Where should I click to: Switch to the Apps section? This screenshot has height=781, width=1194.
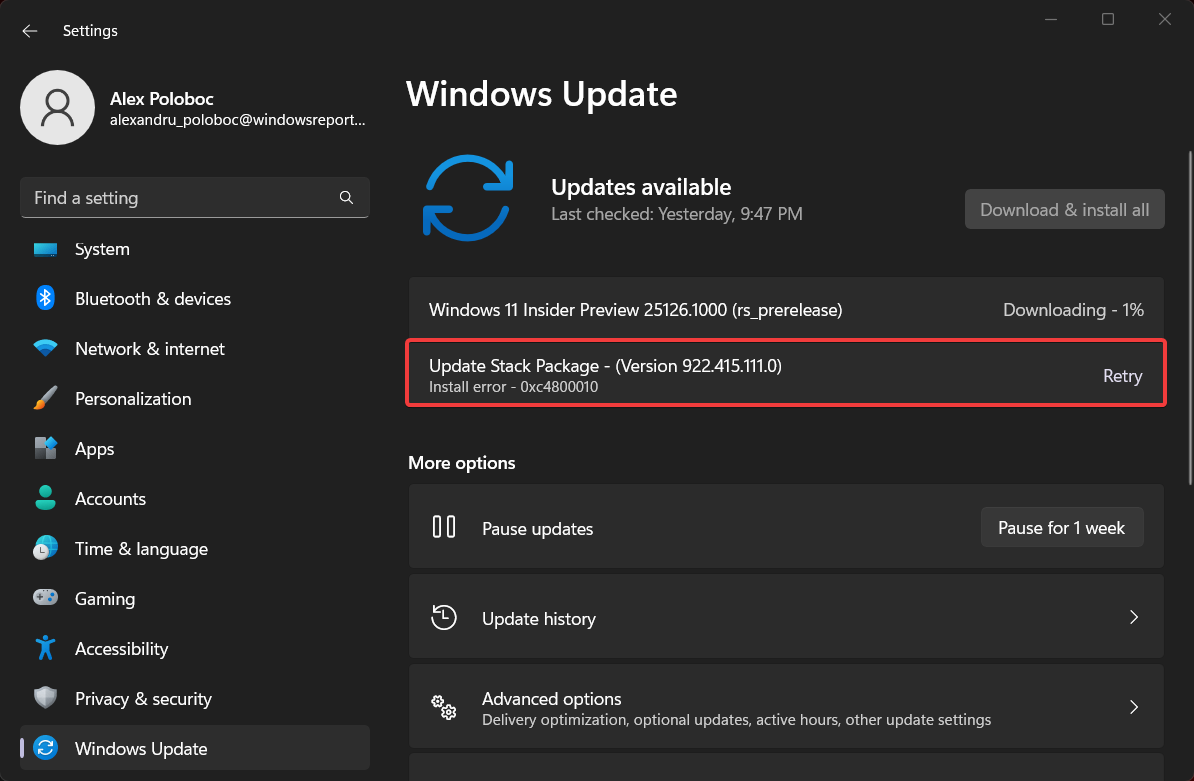click(x=94, y=448)
